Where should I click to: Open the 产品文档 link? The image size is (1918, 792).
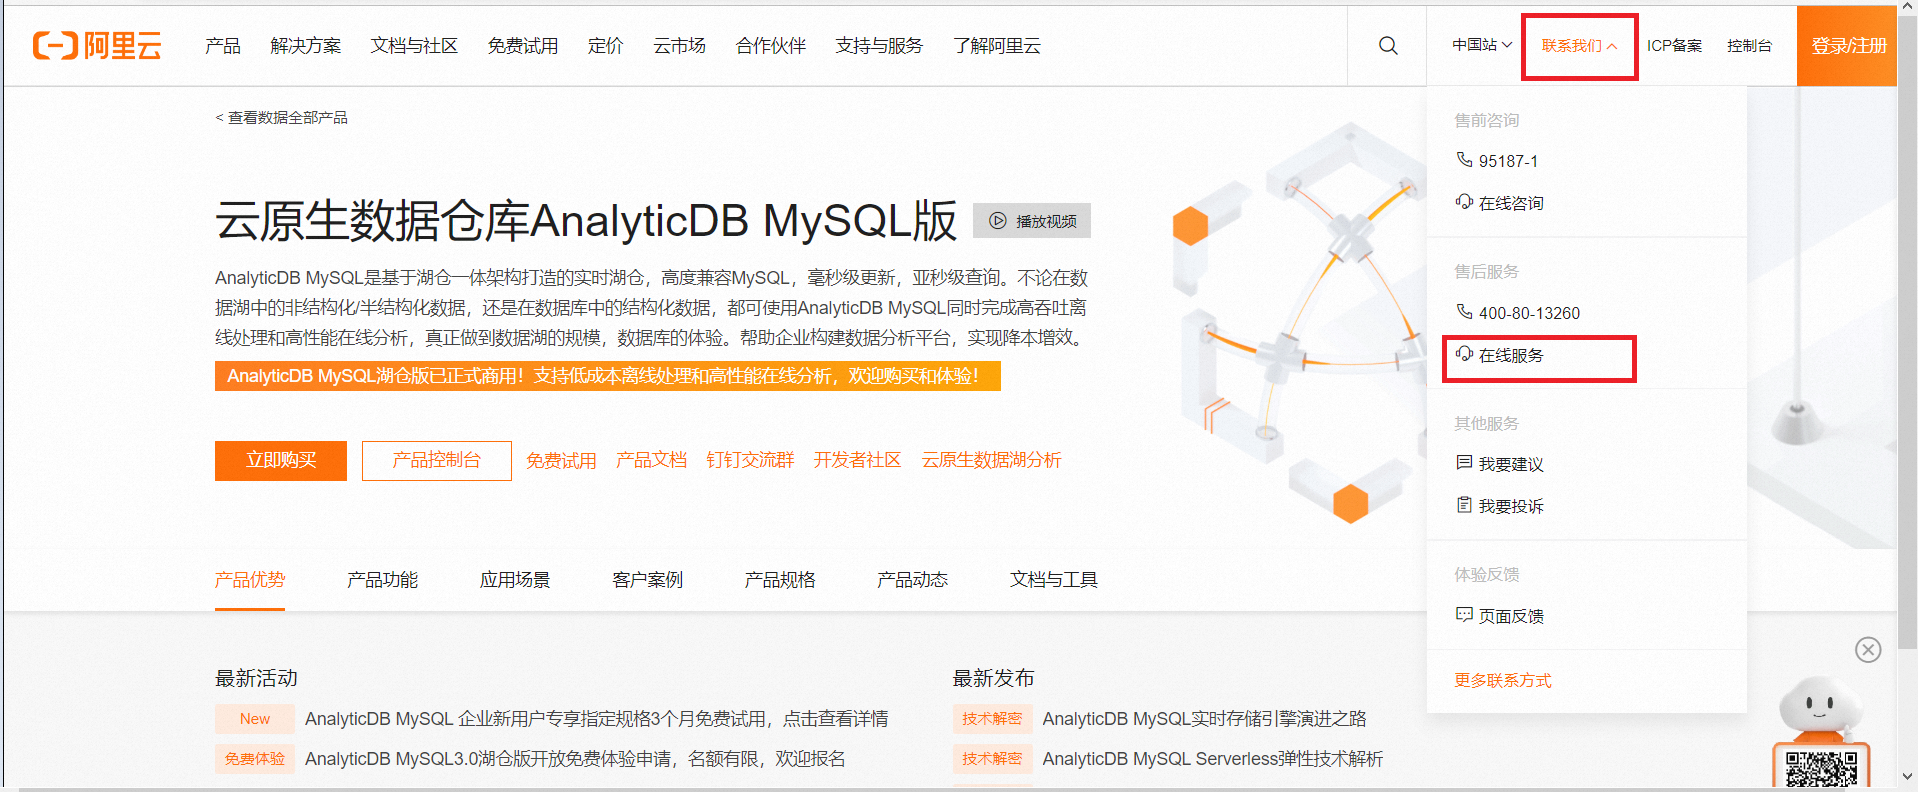(651, 460)
